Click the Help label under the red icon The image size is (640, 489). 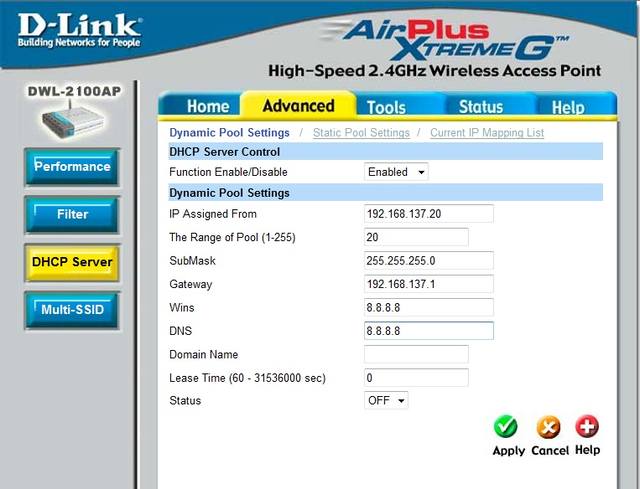coord(587,450)
